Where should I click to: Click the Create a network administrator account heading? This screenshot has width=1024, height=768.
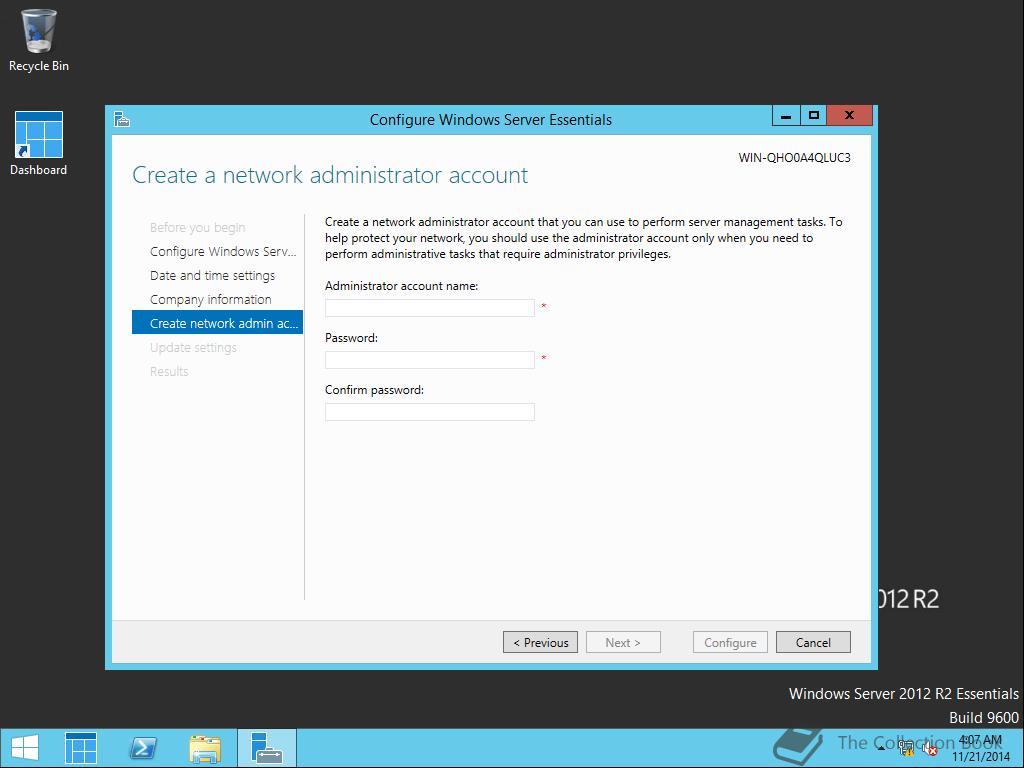pos(330,175)
